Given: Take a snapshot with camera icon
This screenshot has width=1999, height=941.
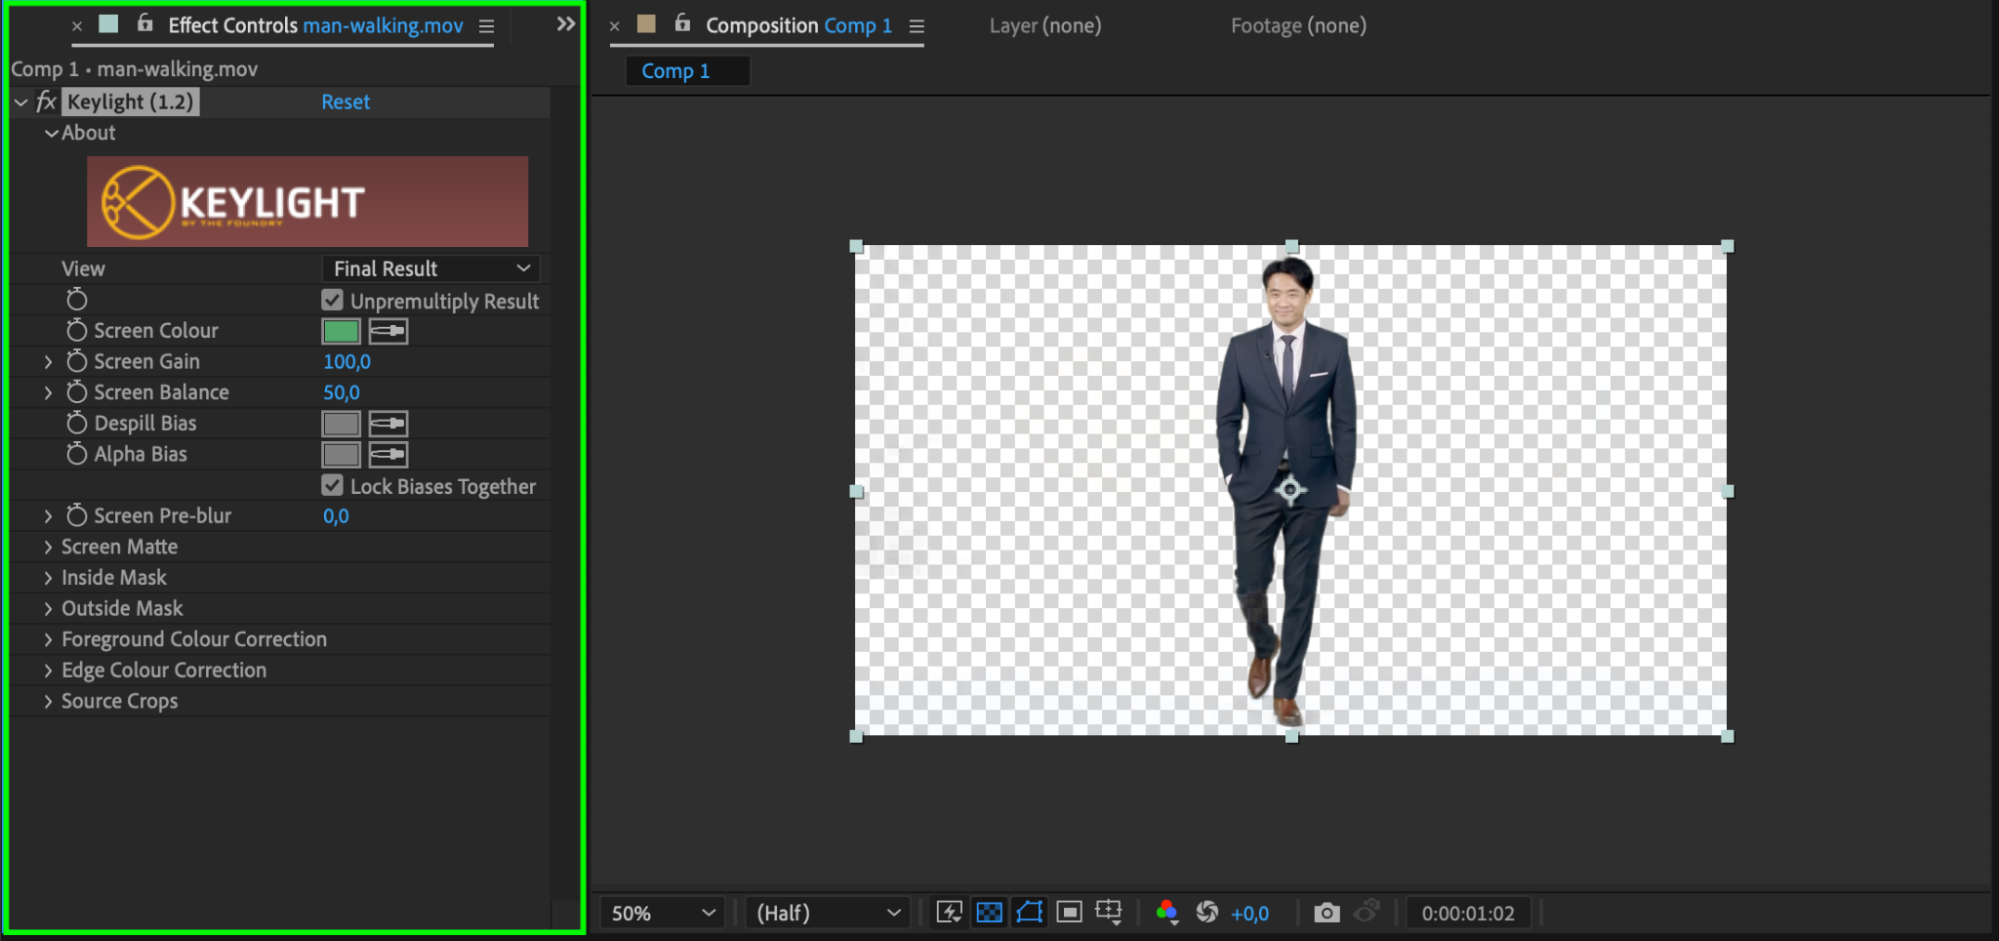Looking at the screenshot, I should 1326,912.
